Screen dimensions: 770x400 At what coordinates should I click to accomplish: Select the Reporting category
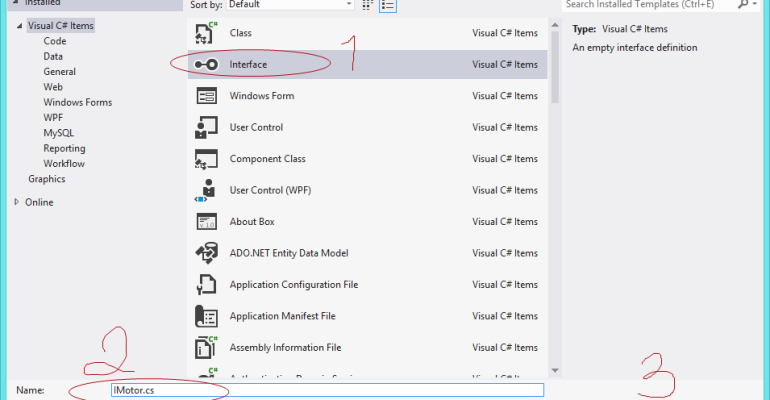[x=64, y=148]
